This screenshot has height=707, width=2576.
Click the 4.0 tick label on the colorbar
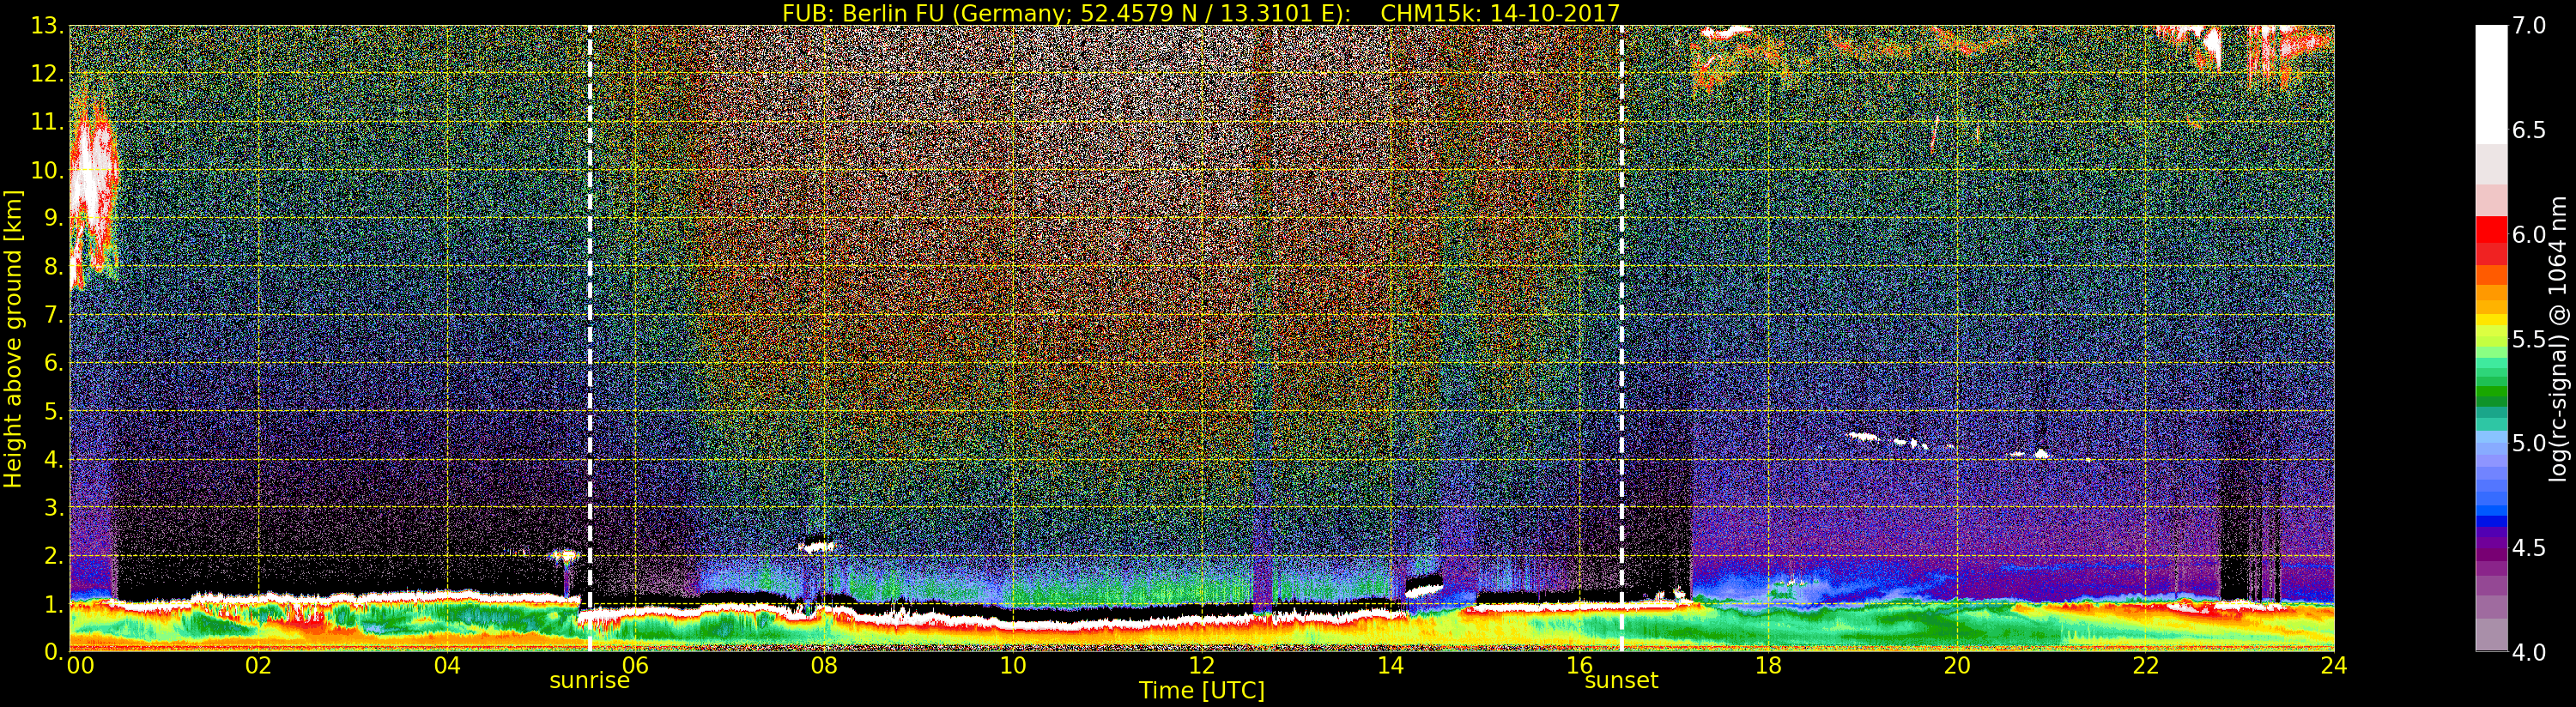pos(2530,653)
